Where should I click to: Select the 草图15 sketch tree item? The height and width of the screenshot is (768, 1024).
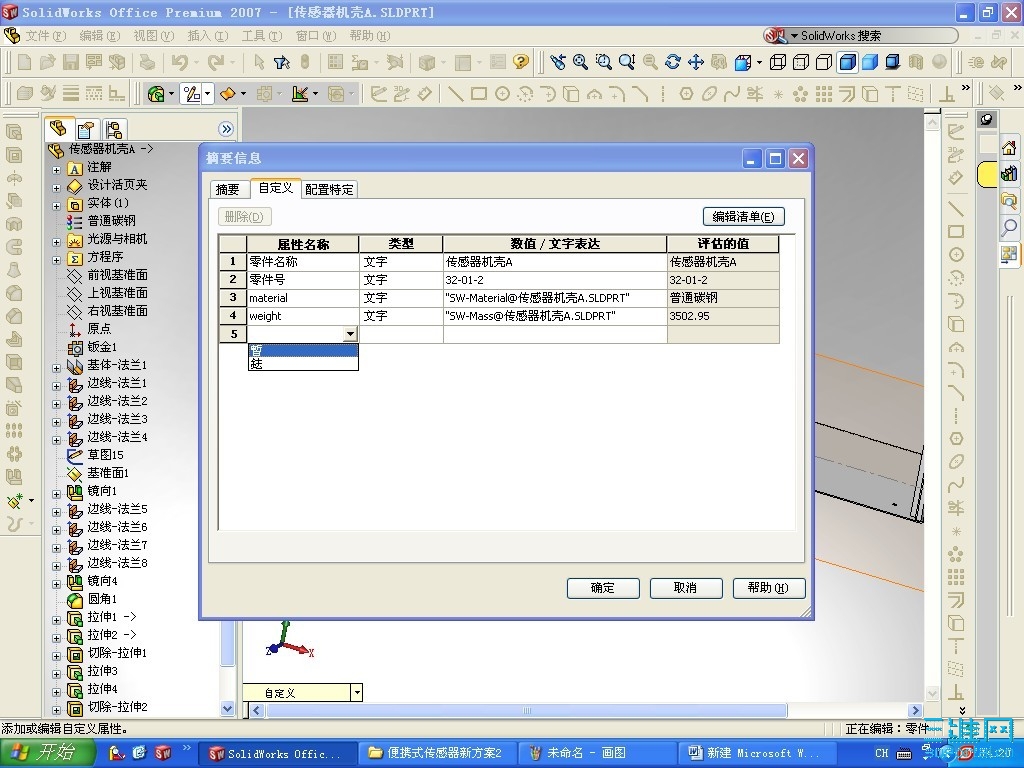105,455
